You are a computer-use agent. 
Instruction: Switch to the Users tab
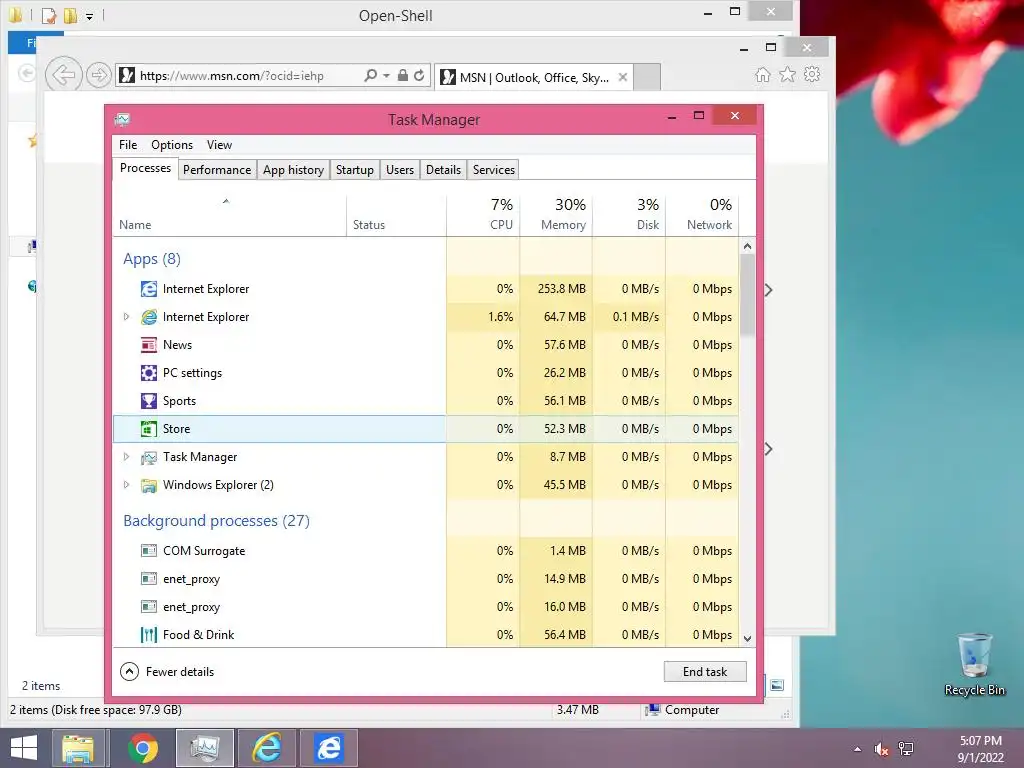(400, 170)
